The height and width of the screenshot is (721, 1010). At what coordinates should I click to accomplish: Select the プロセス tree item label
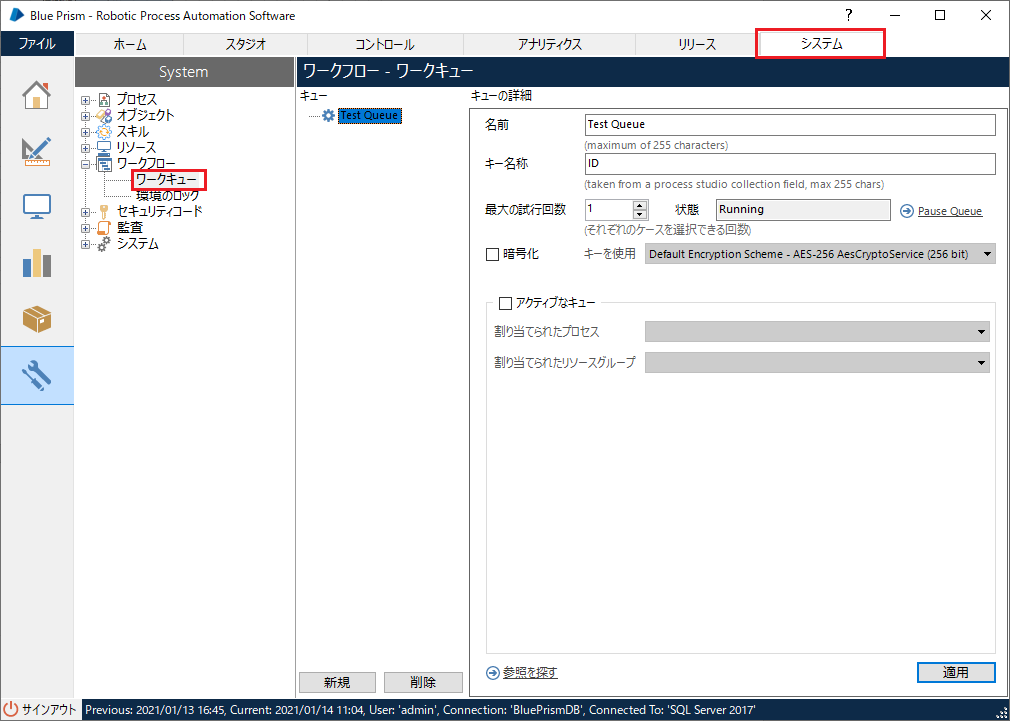coord(137,100)
